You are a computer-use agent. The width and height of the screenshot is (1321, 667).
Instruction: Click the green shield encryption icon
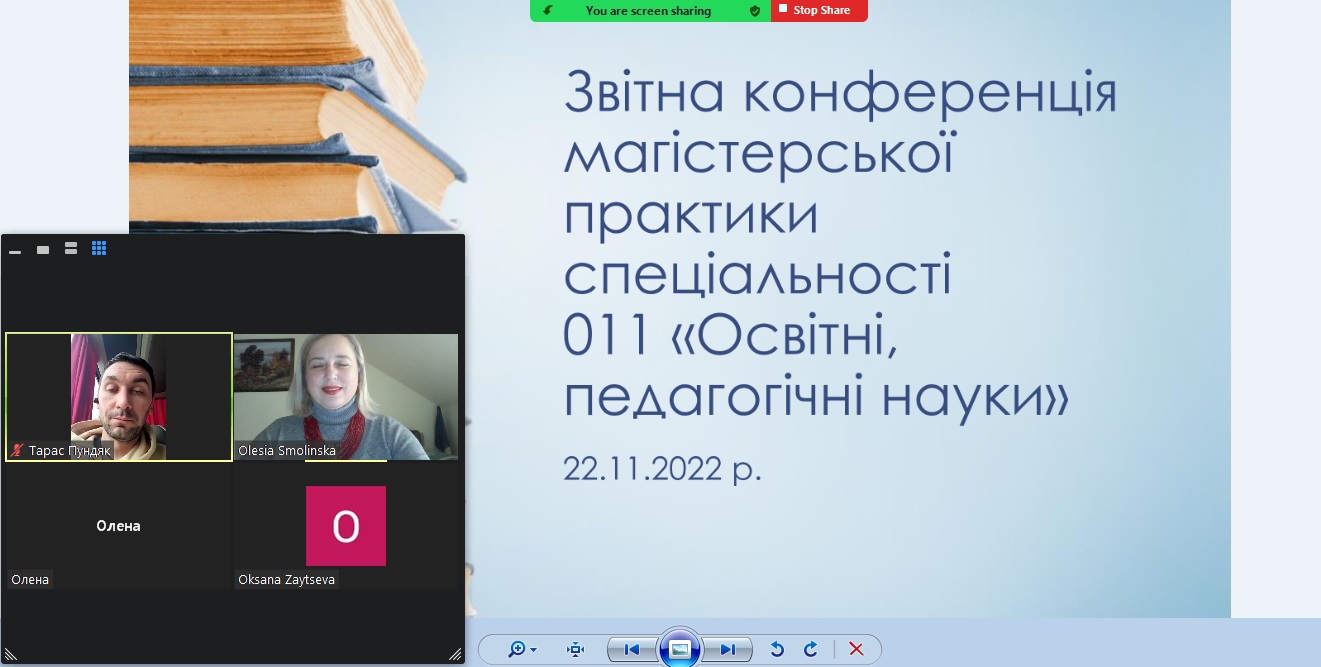(x=755, y=11)
